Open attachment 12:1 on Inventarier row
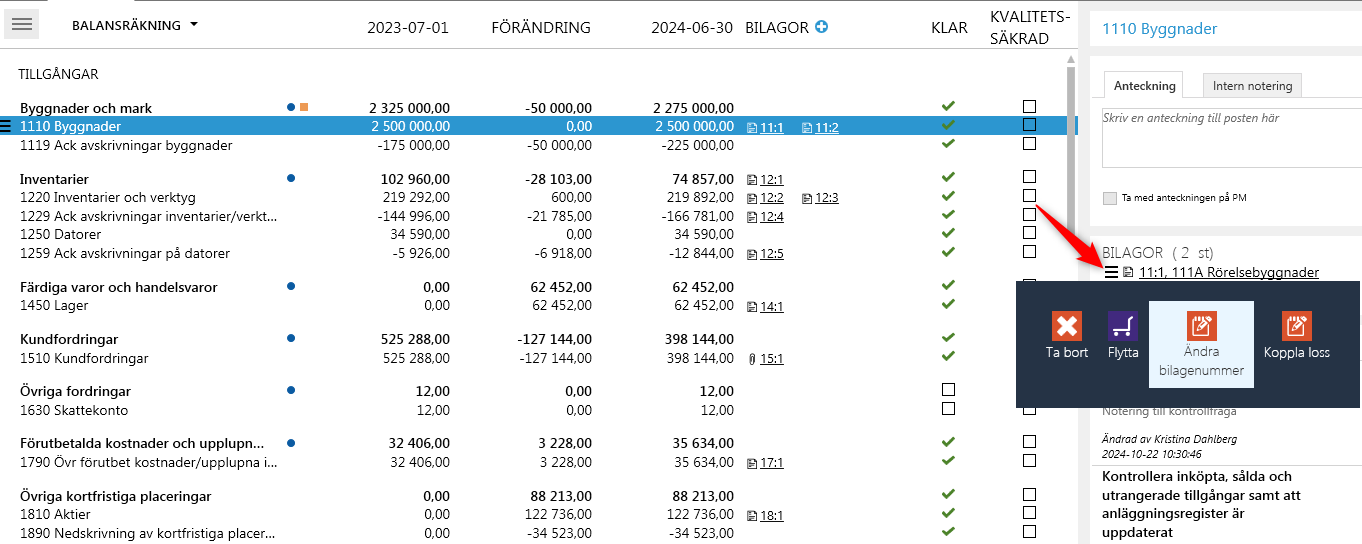Image resolution: width=1362 pixels, height=544 pixels. (x=765, y=180)
